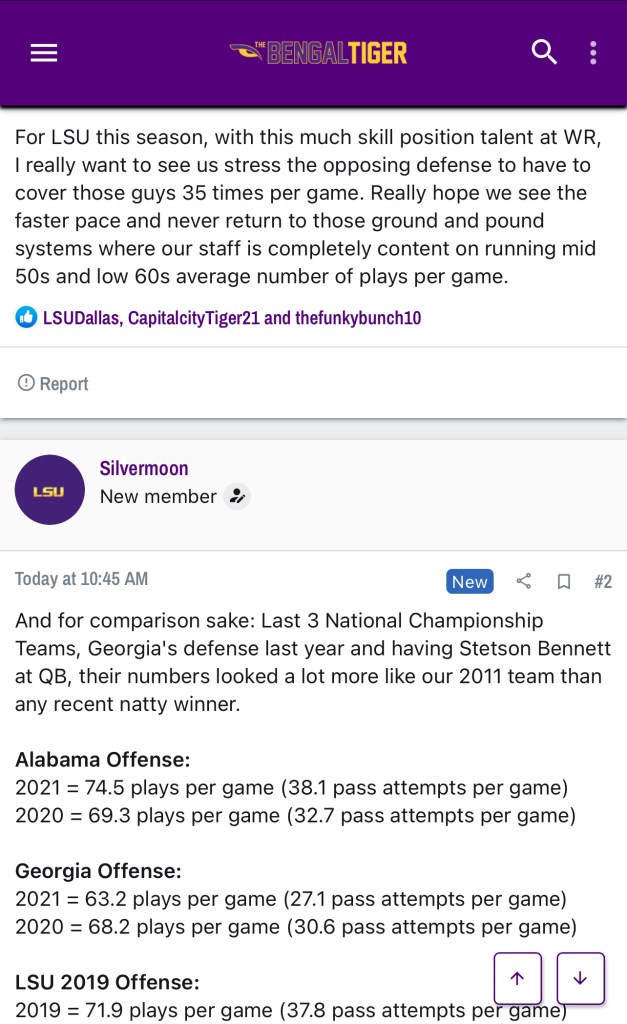Click the blue New post badge
This screenshot has width=627, height=1024.
click(469, 581)
